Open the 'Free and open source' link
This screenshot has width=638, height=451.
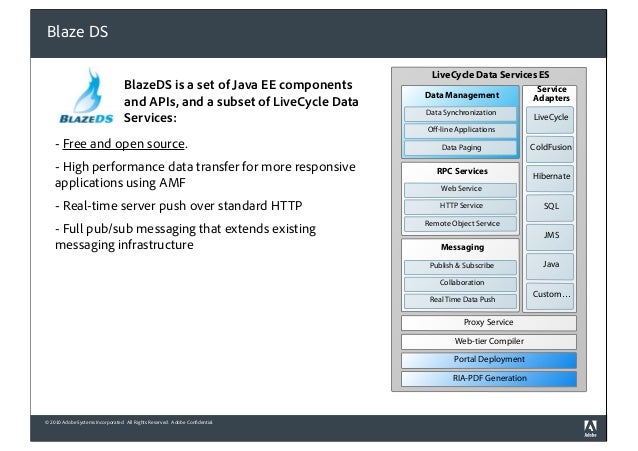point(124,144)
